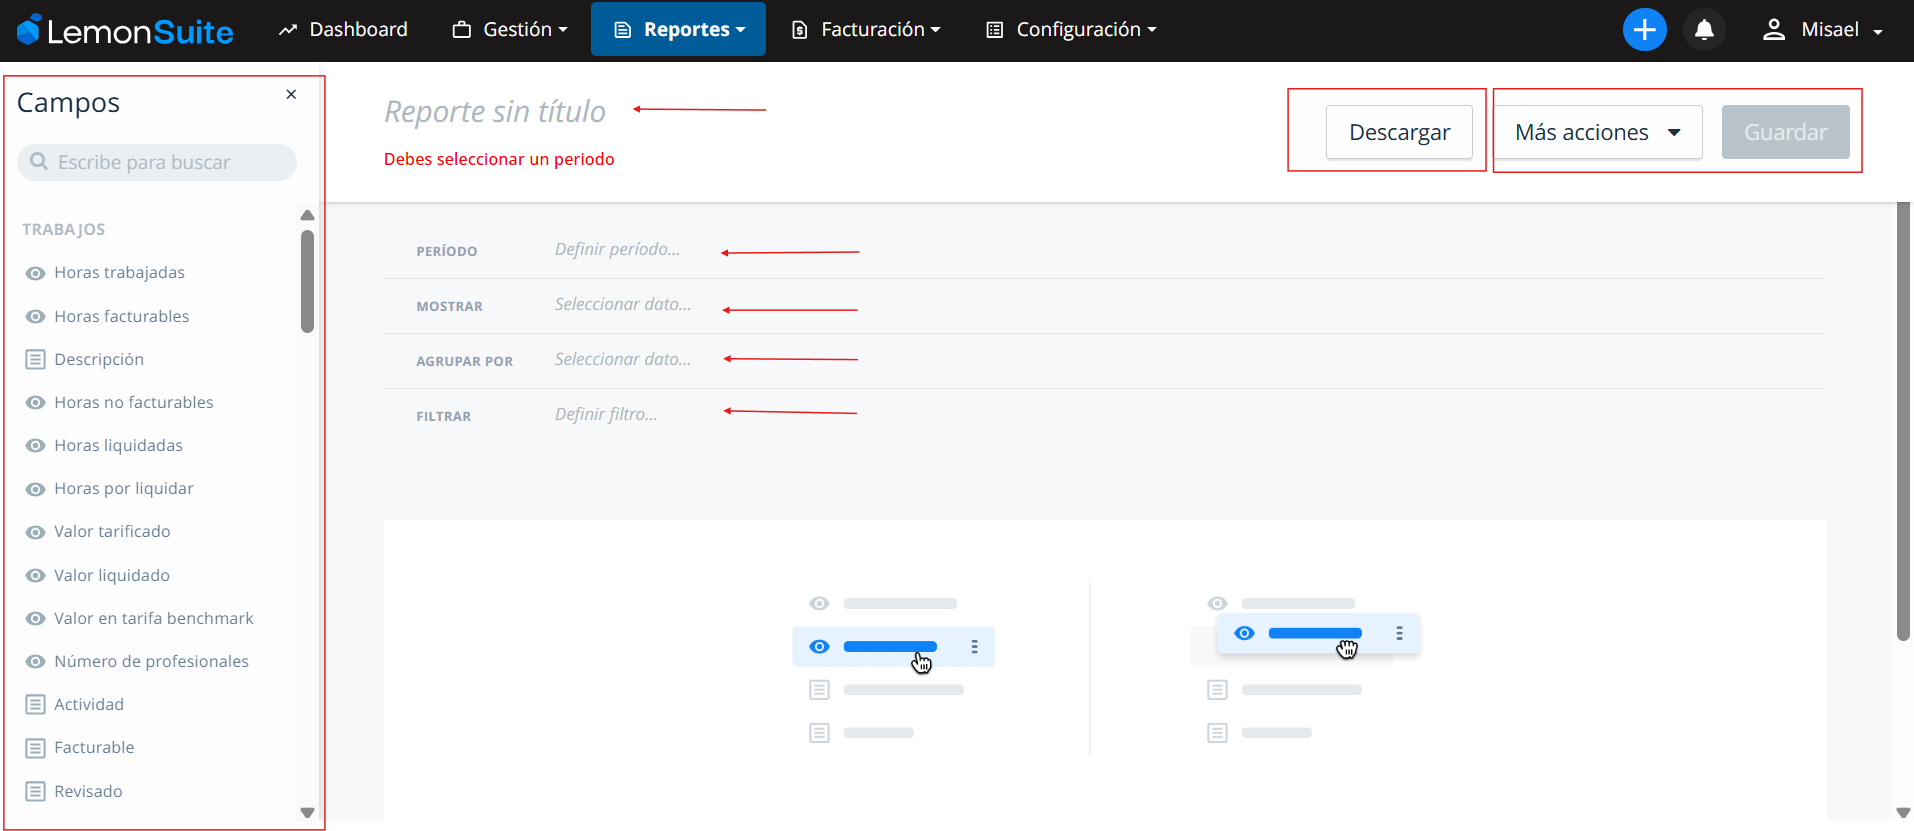1914x831 pixels.
Task: Select the Actividad field label
Action: point(89,704)
